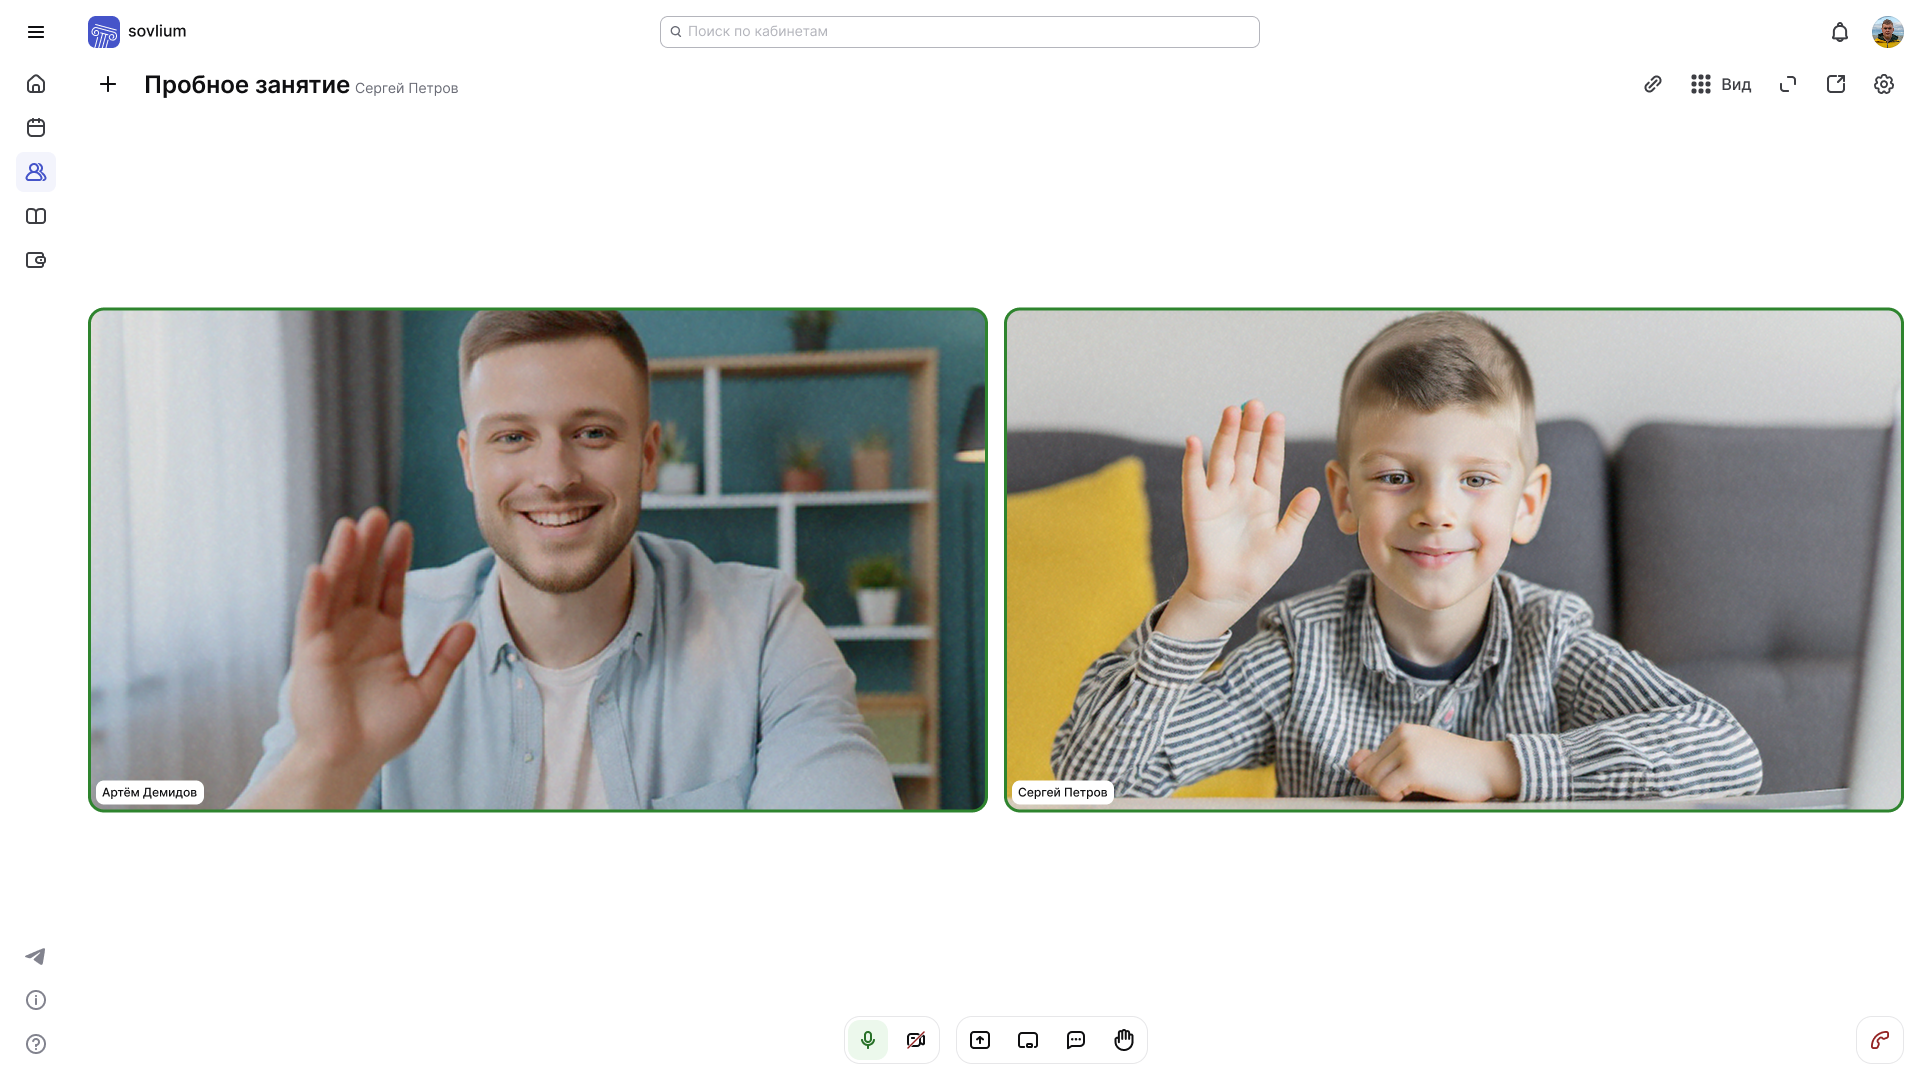Open the classroom in a new window
Image resolution: width=1920 pixels, height=1080 pixels.
tap(1835, 84)
